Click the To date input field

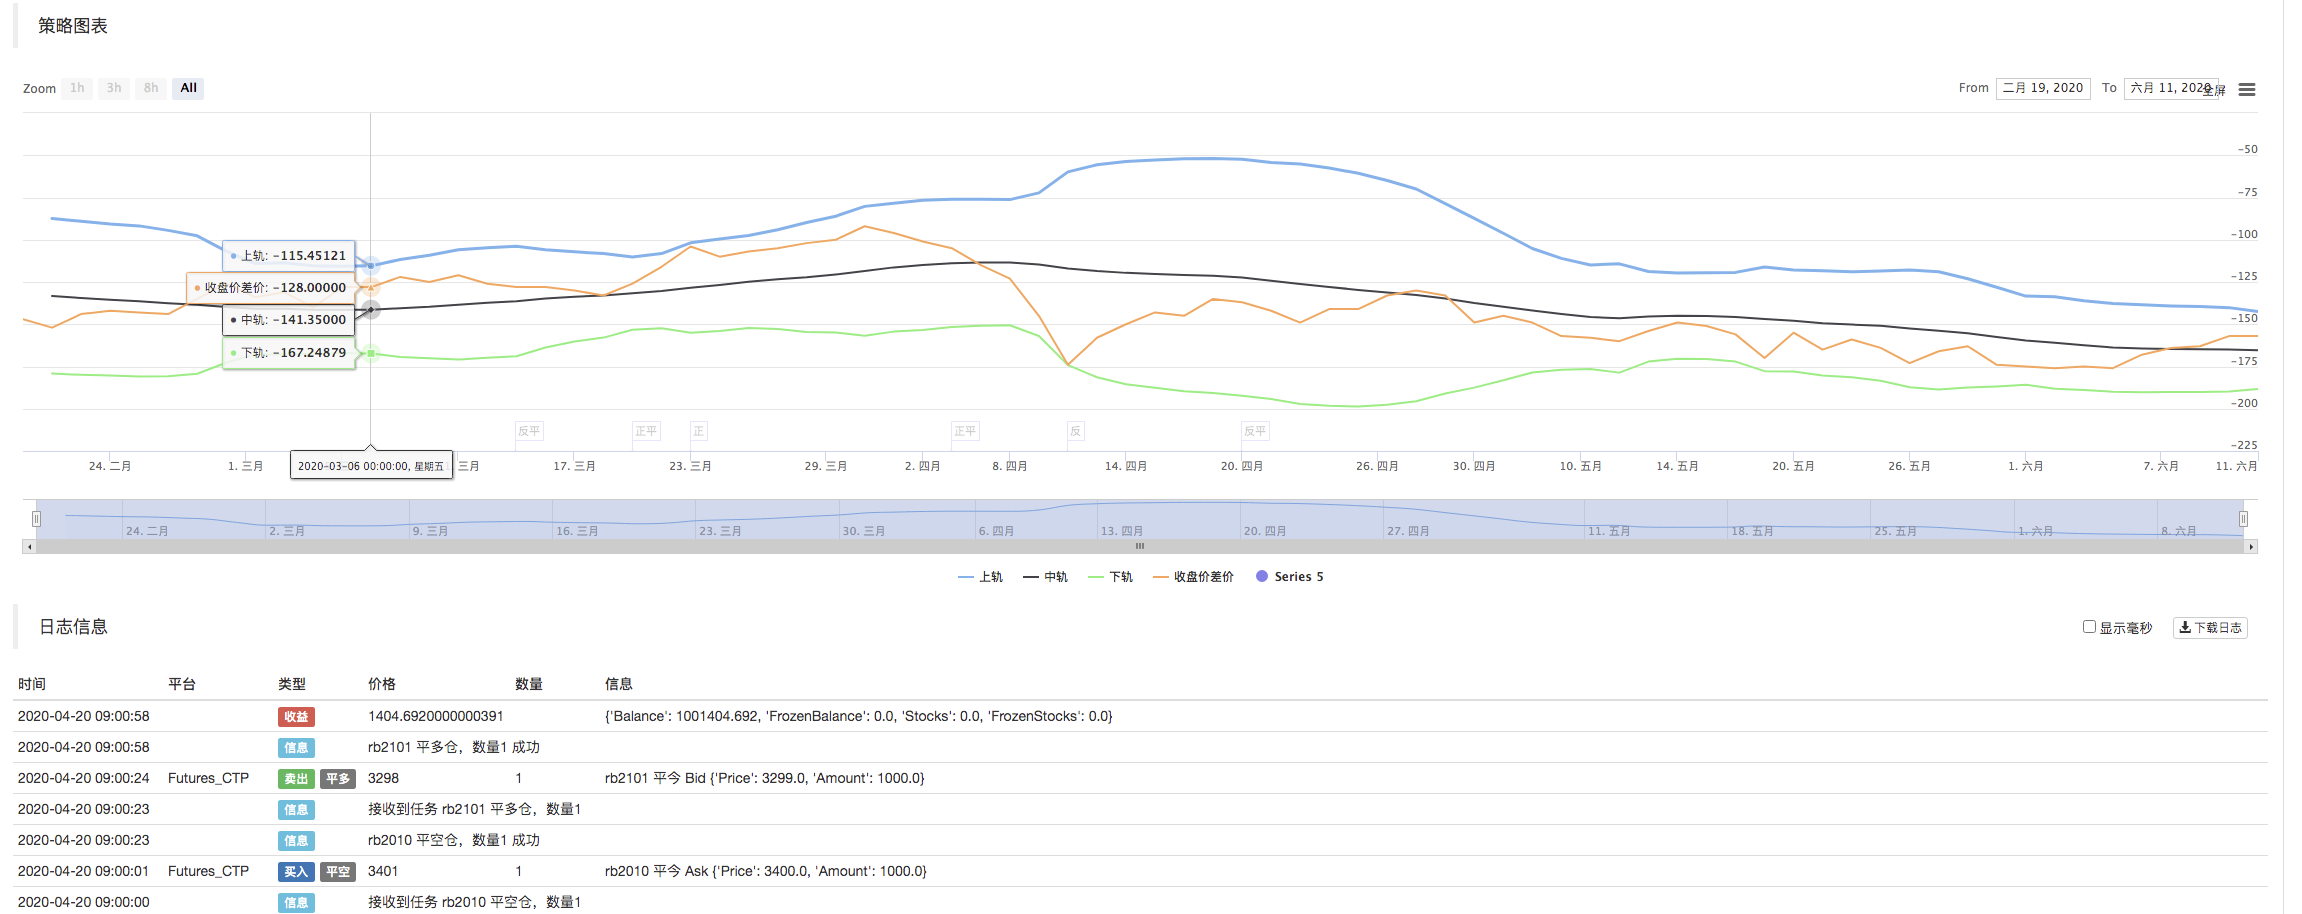click(x=2171, y=88)
